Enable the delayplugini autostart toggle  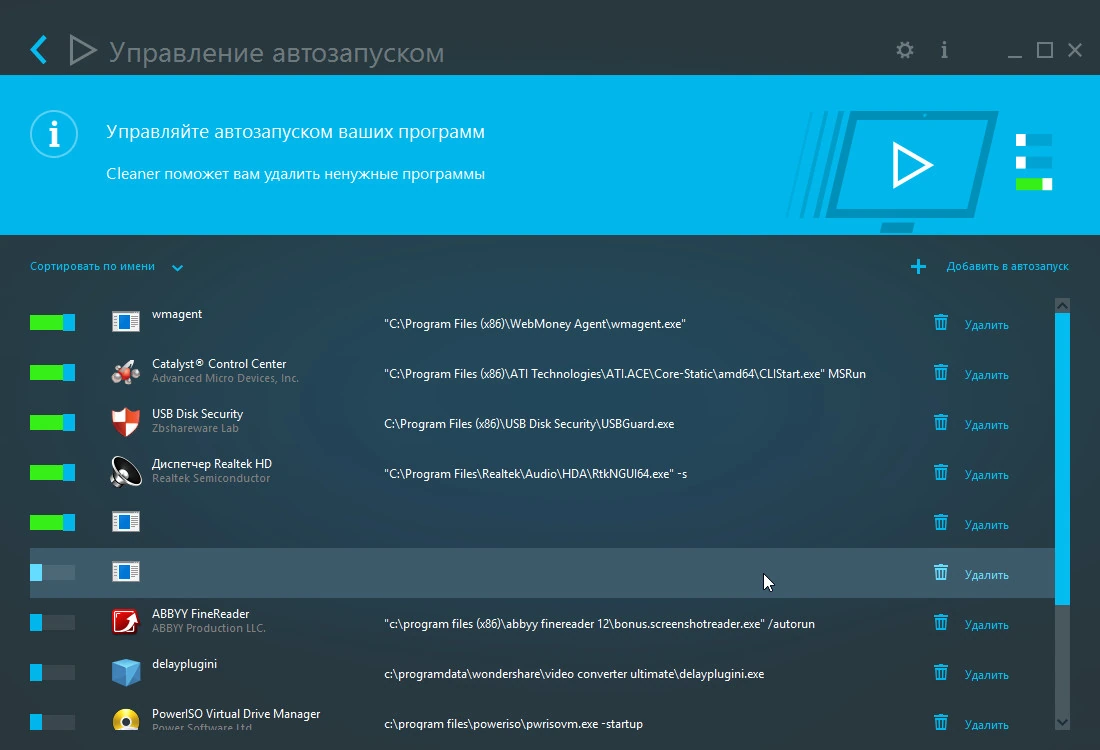click(x=53, y=672)
